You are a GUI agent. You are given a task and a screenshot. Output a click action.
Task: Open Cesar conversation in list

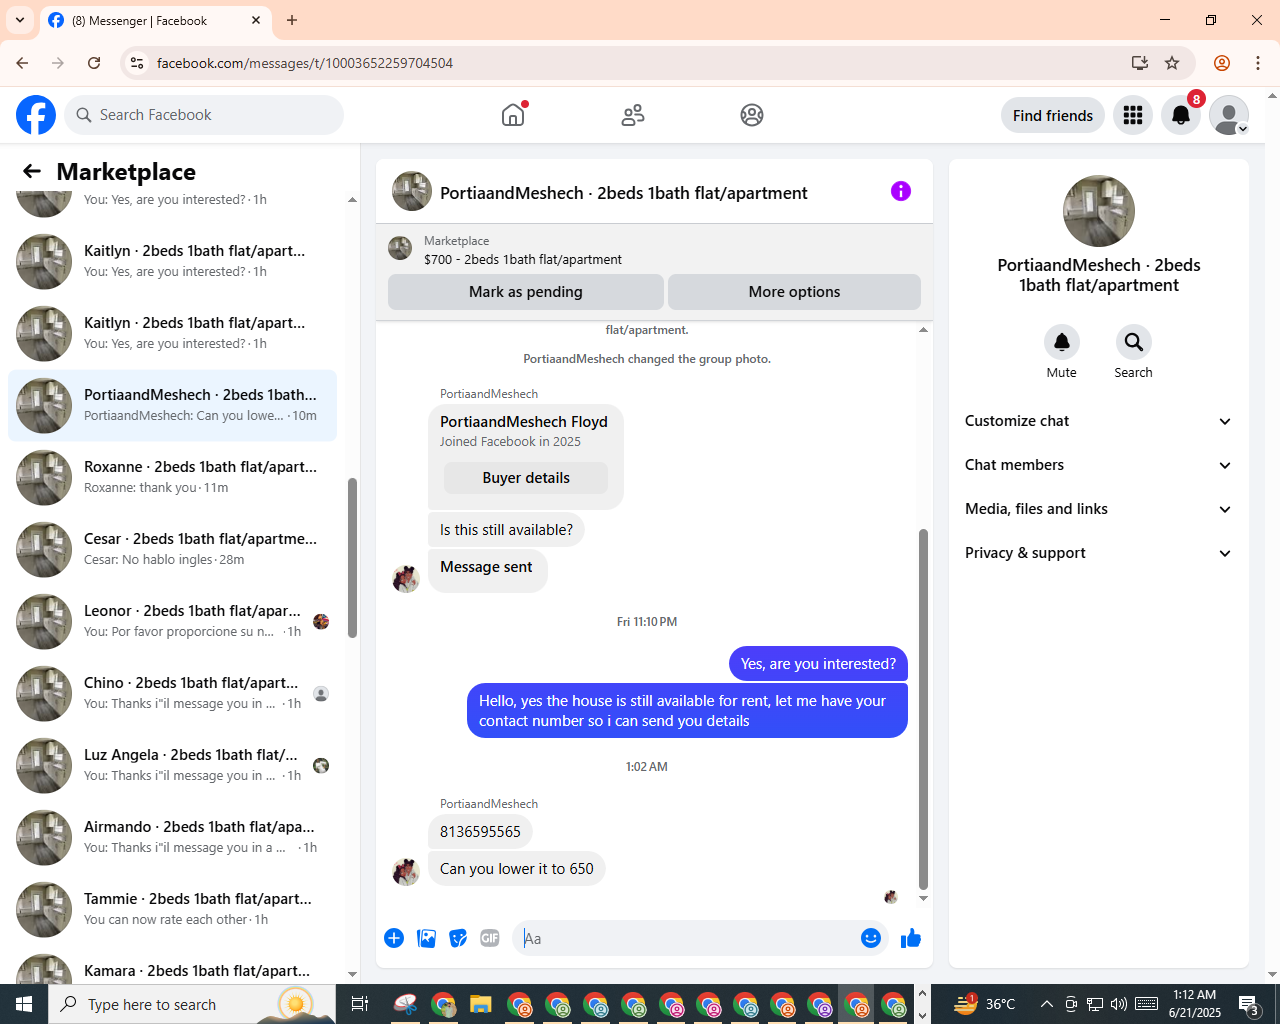[173, 550]
